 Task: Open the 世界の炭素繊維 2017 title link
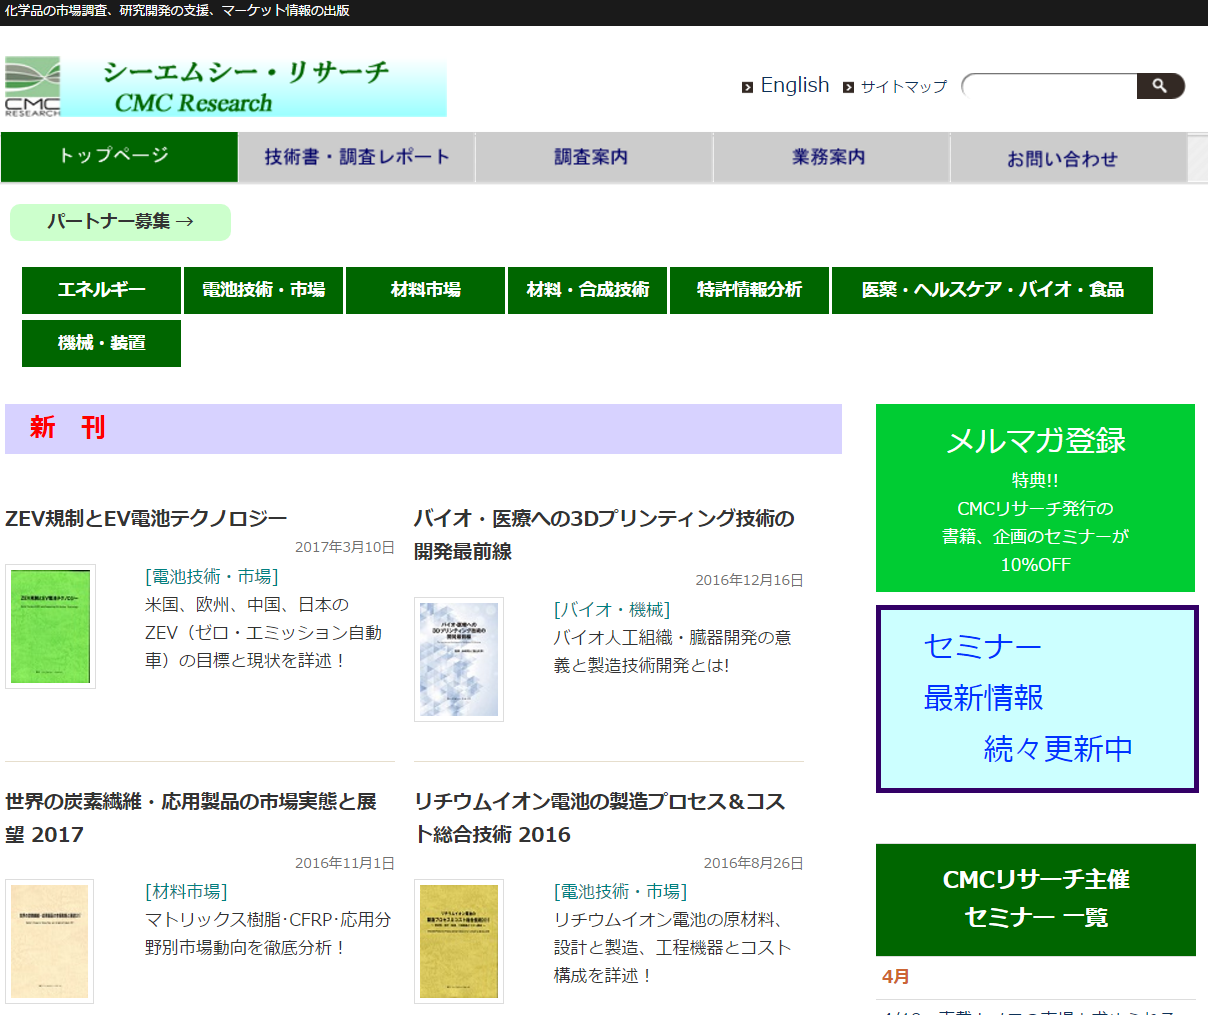pos(191,818)
